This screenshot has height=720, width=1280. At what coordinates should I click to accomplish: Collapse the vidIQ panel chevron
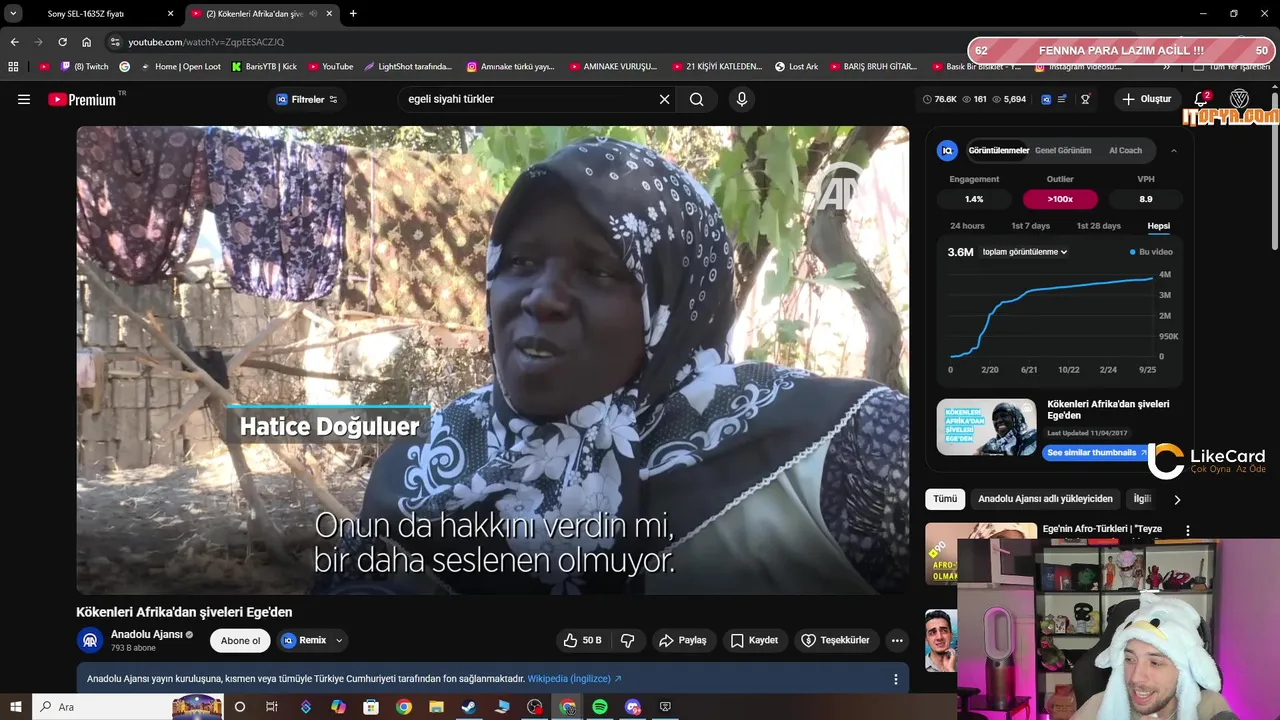click(x=1174, y=151)
